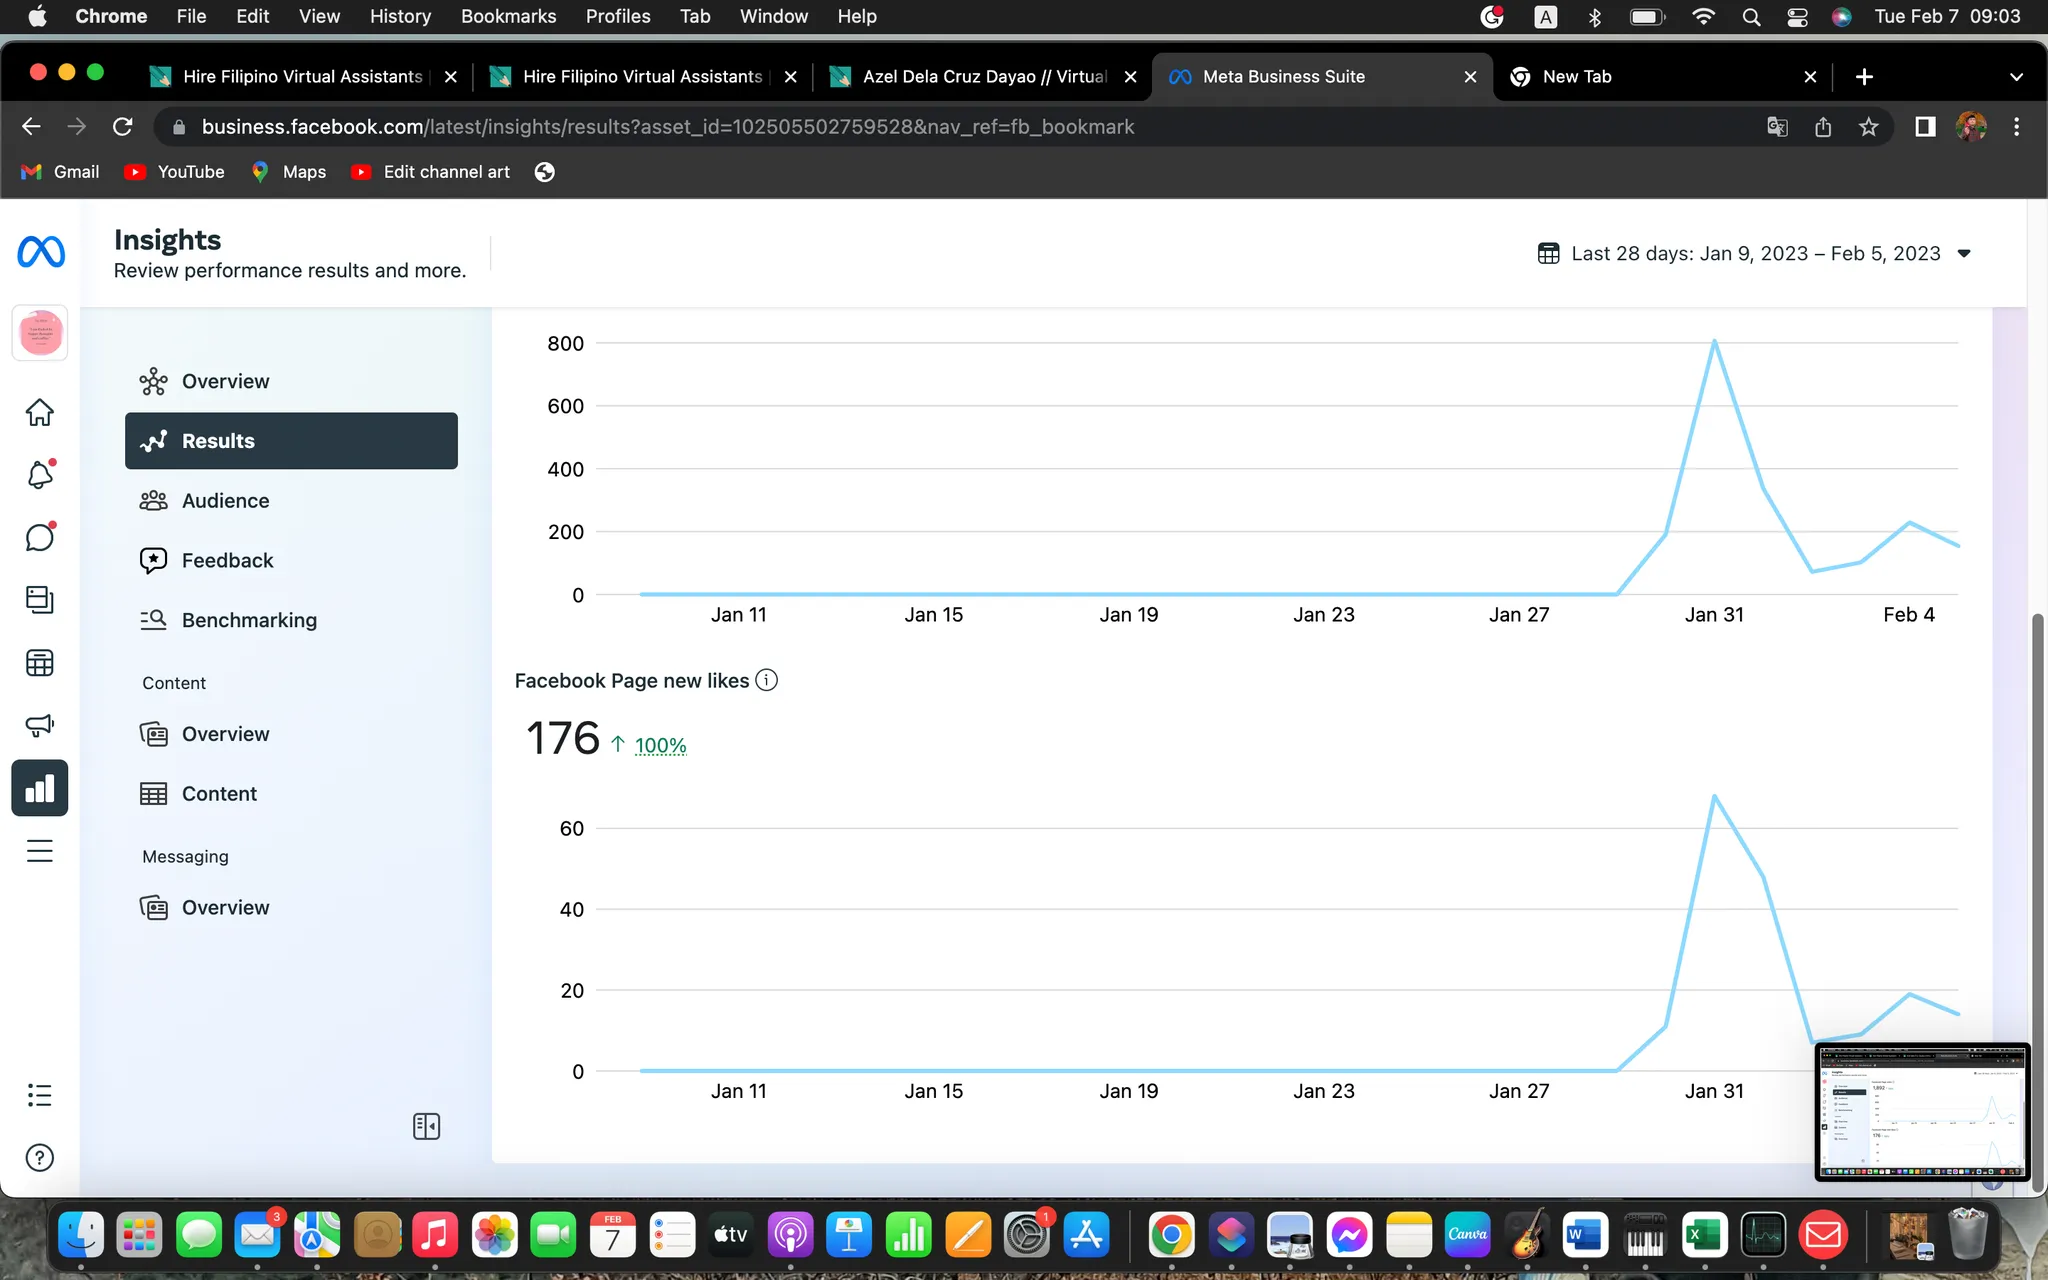Click info icon beside Page new likes
Image resolution: width=2048 pixels, height=1280 pixels.
click(x=767, y=680)
